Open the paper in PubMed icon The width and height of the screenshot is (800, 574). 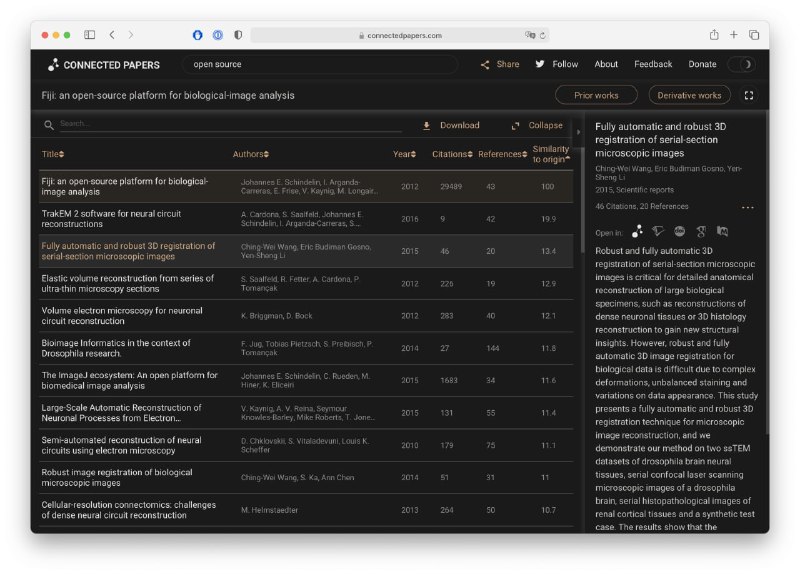[722, 232]
